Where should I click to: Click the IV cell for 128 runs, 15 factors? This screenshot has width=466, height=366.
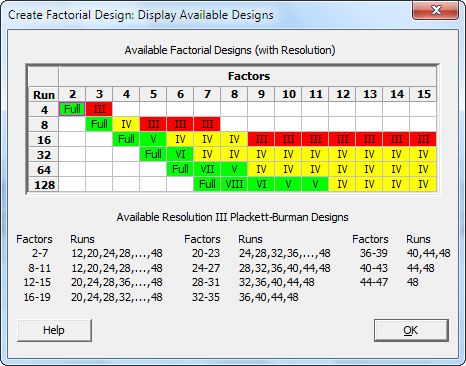click(423, 184)
